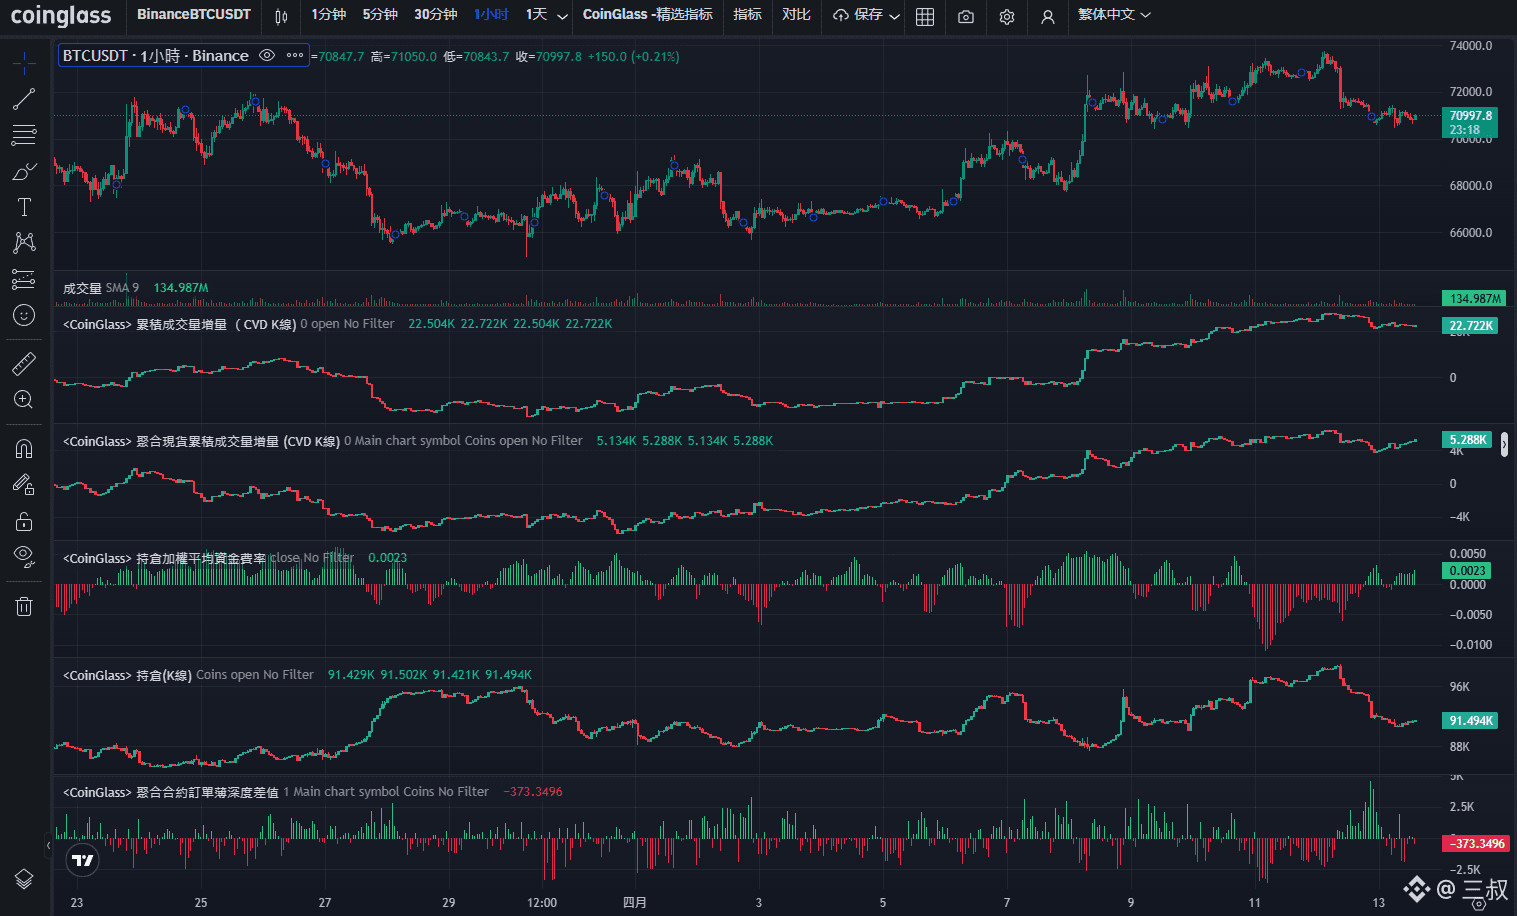Image resolution: width=1517 pixels, height=916 pixels.
Task: Open the forecasting and measurement tools
Action: point(24,279)
